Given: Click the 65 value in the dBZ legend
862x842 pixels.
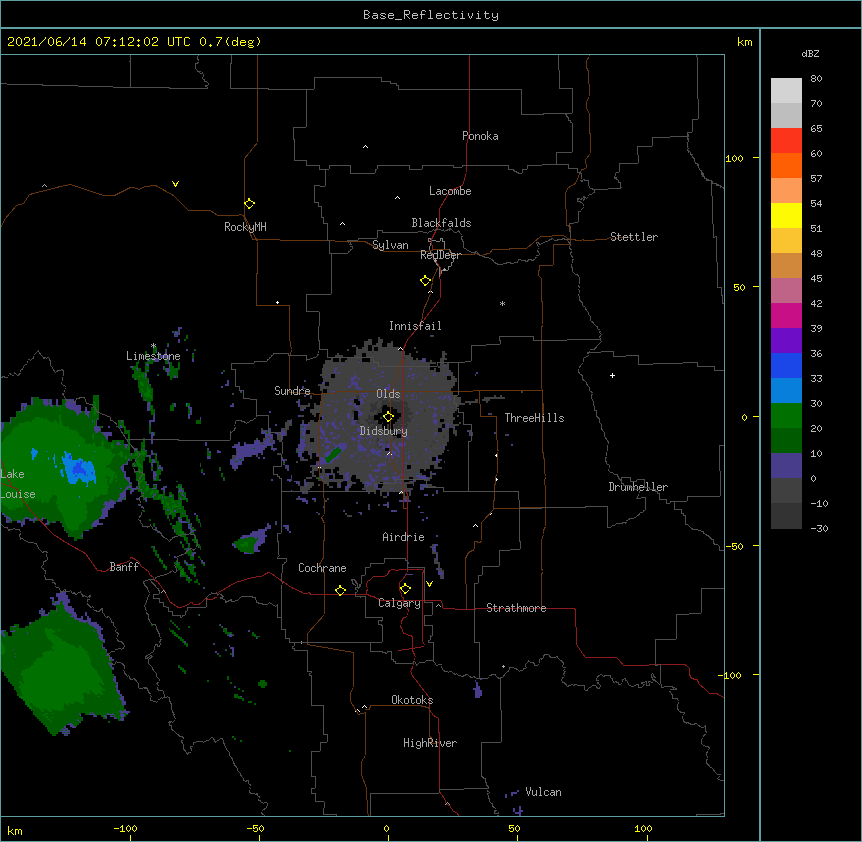Looking at the screenshot, I should click(x=816, y=129).
